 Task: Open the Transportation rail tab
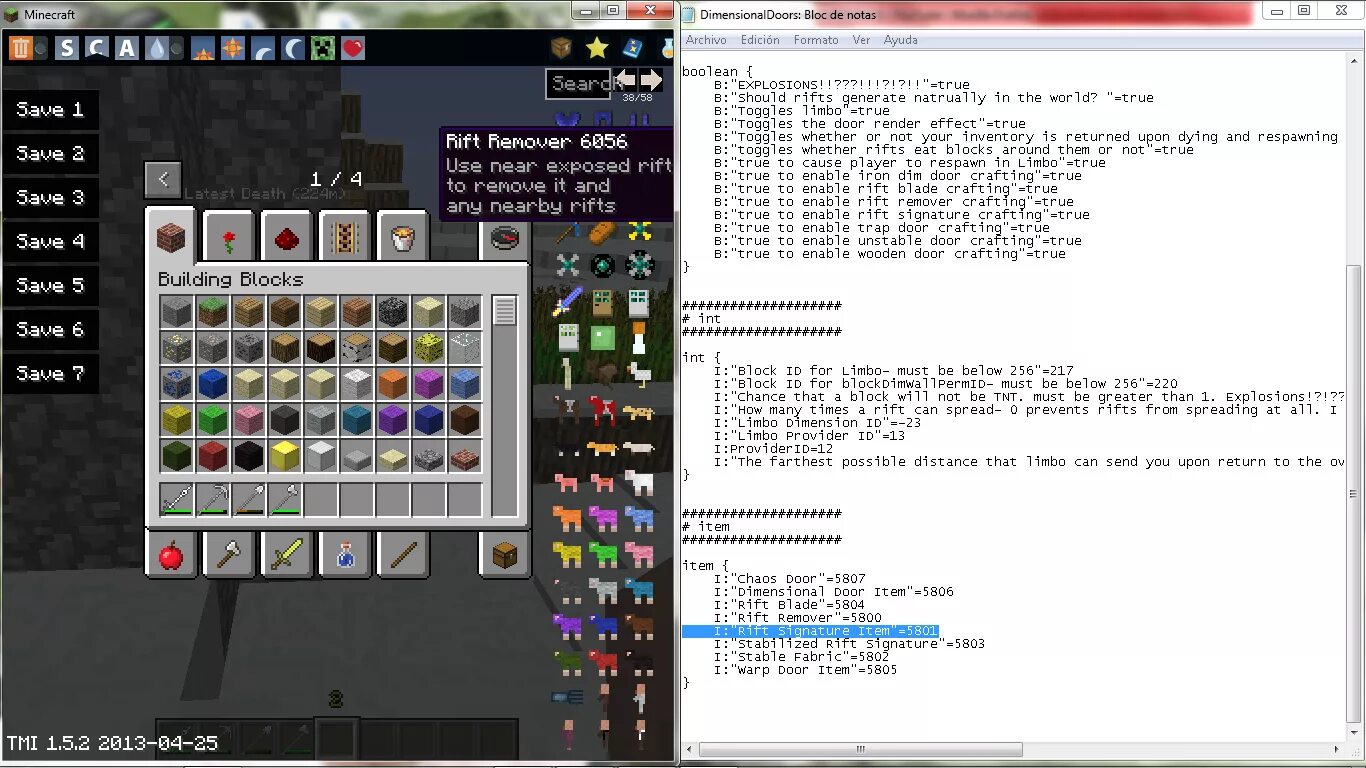tap(345, 238)
